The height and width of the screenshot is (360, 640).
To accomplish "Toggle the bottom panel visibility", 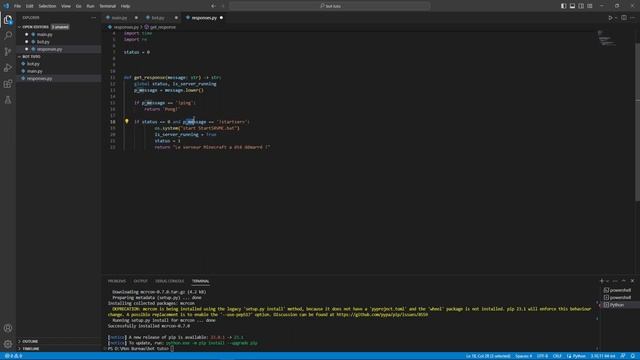I will point(572,6).
